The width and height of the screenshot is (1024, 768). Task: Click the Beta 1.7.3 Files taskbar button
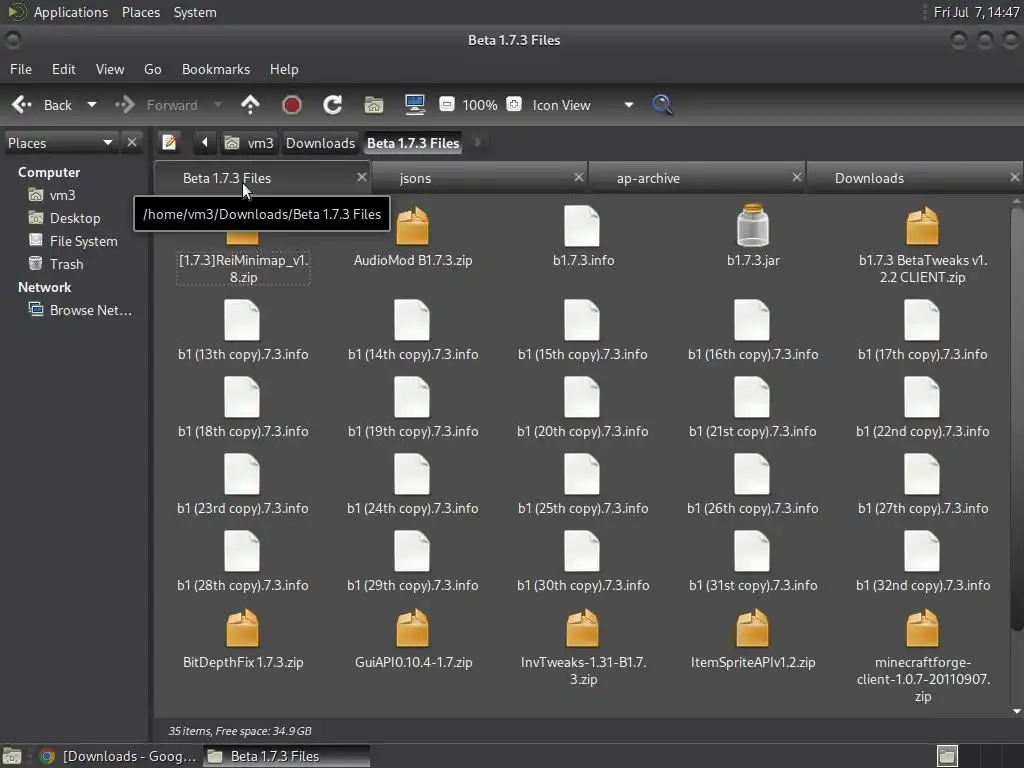[x=286, y=756]
